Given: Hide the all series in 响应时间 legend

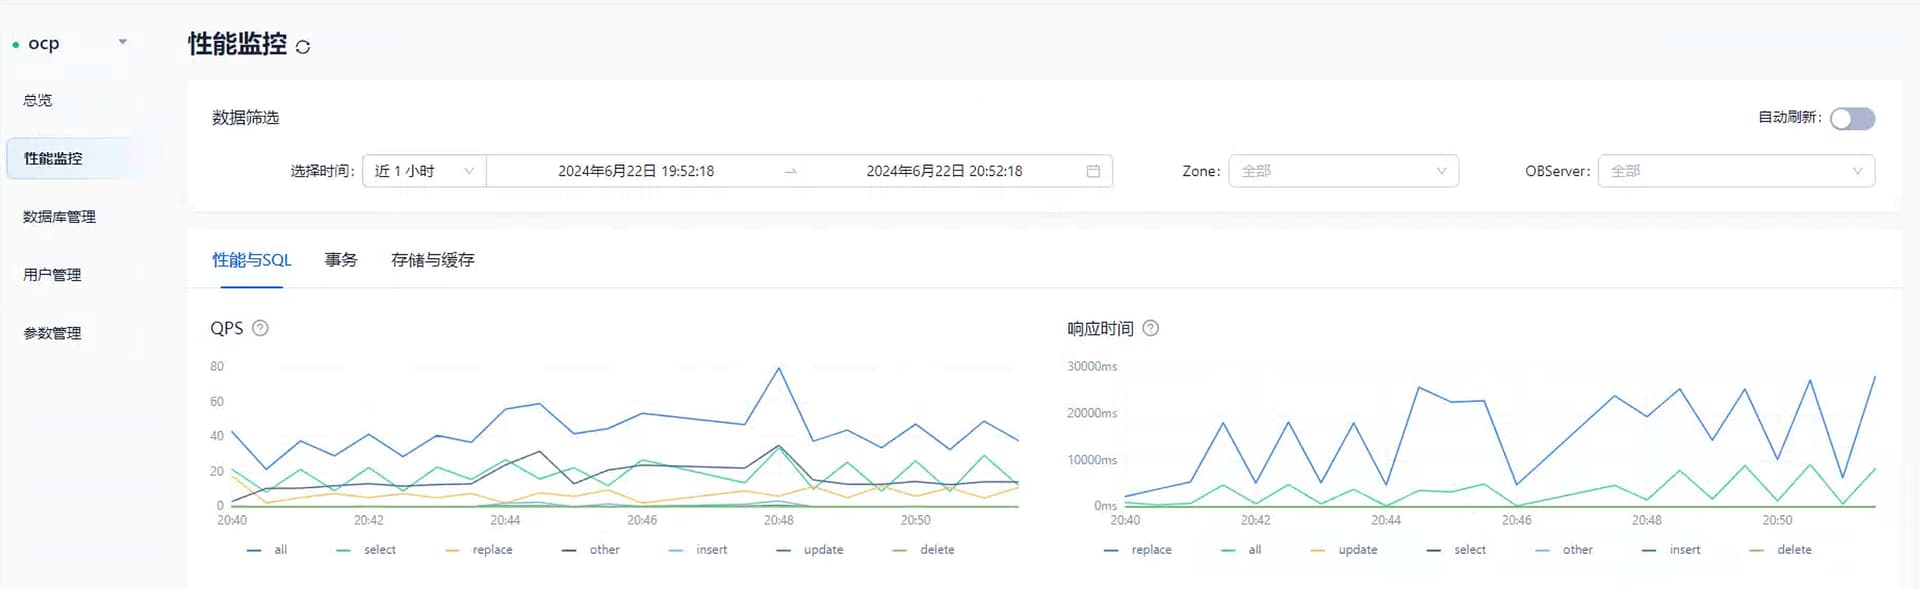Looking at the screenshot, I should click(1242, 550).
